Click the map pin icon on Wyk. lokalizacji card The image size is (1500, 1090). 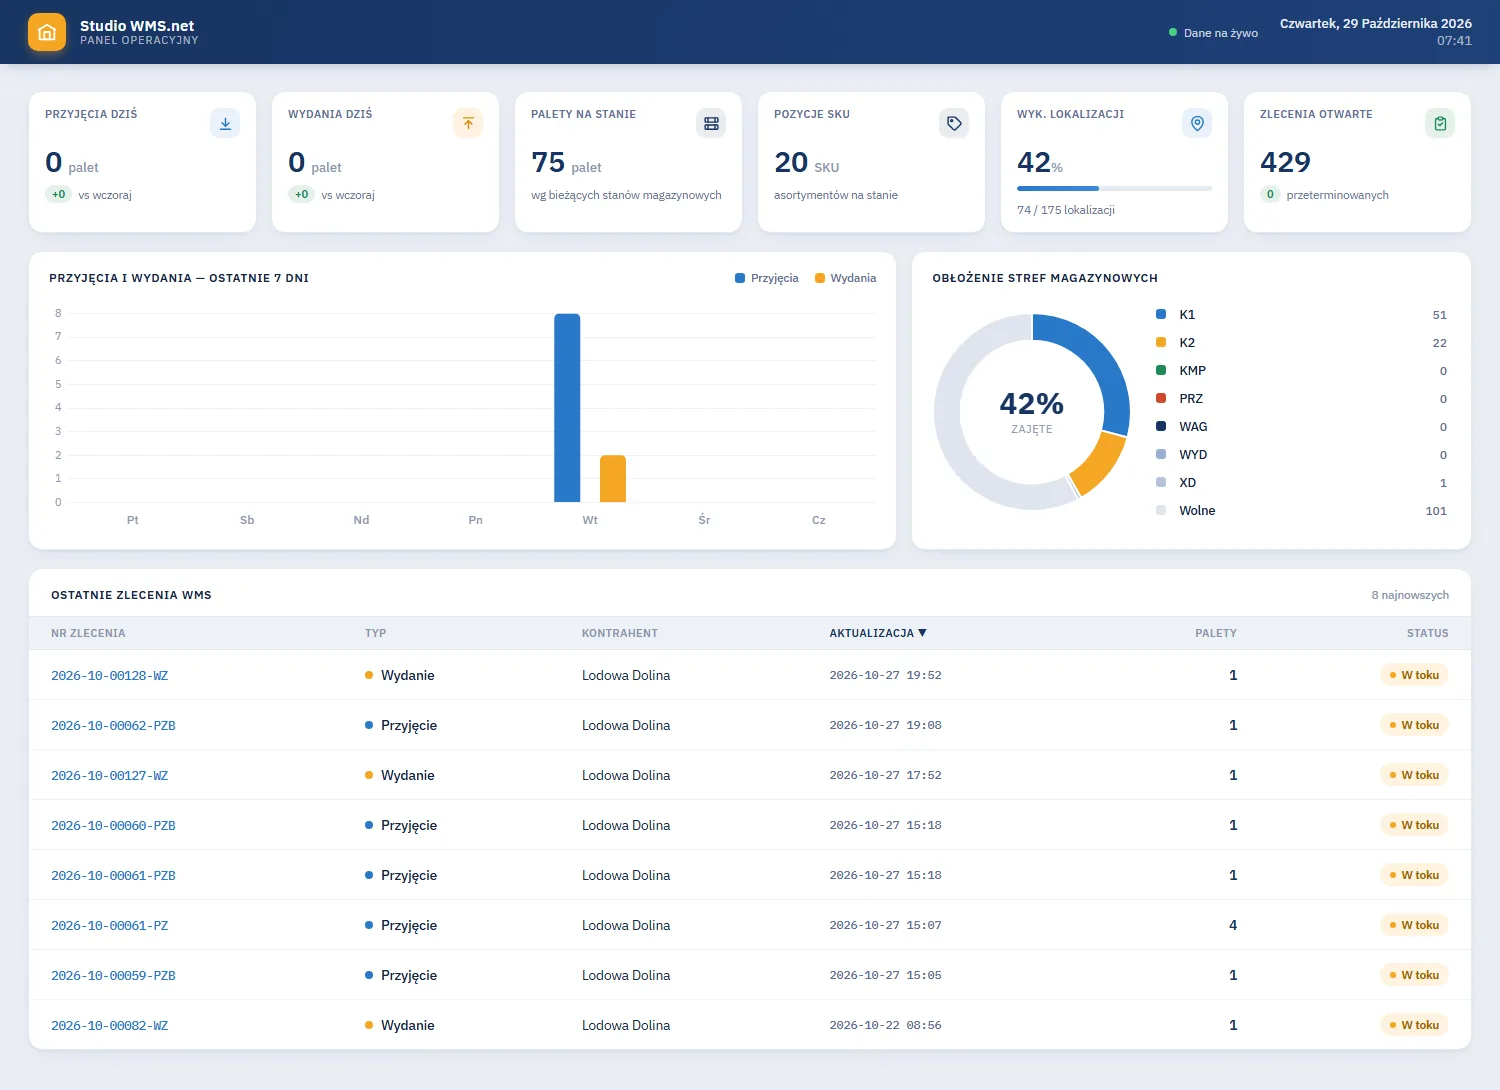[1197, 123]
